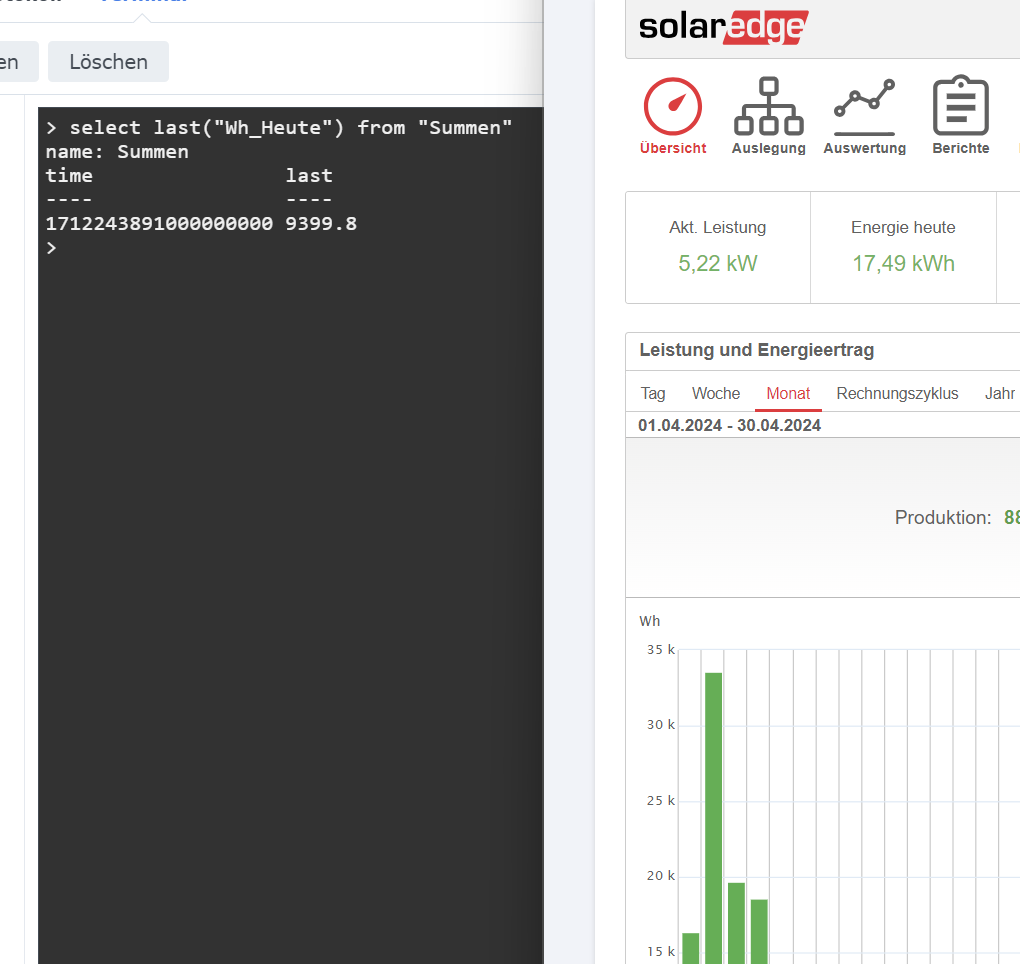Switch to the Tag tab
This screenshot has width=1020, height=964.
653,394
